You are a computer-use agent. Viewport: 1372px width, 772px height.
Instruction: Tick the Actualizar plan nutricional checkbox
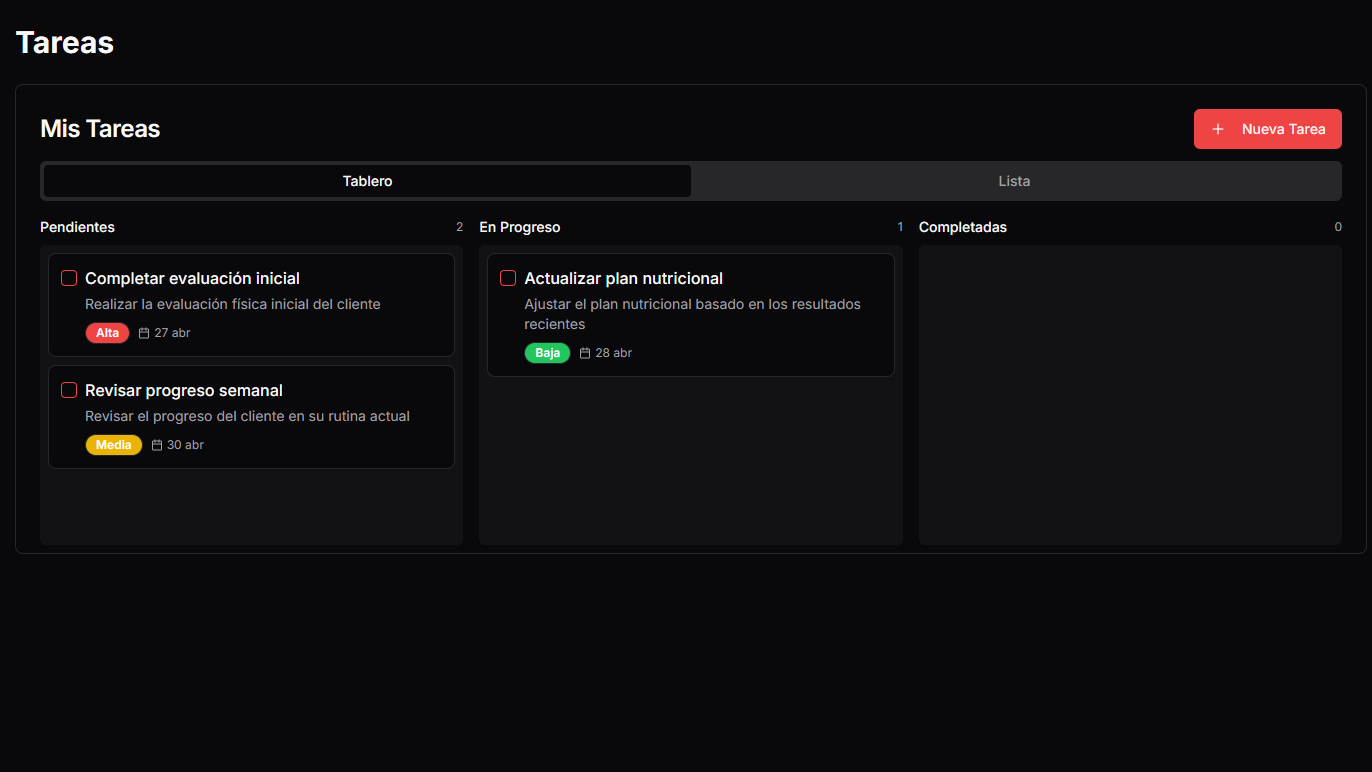[508, 278]
